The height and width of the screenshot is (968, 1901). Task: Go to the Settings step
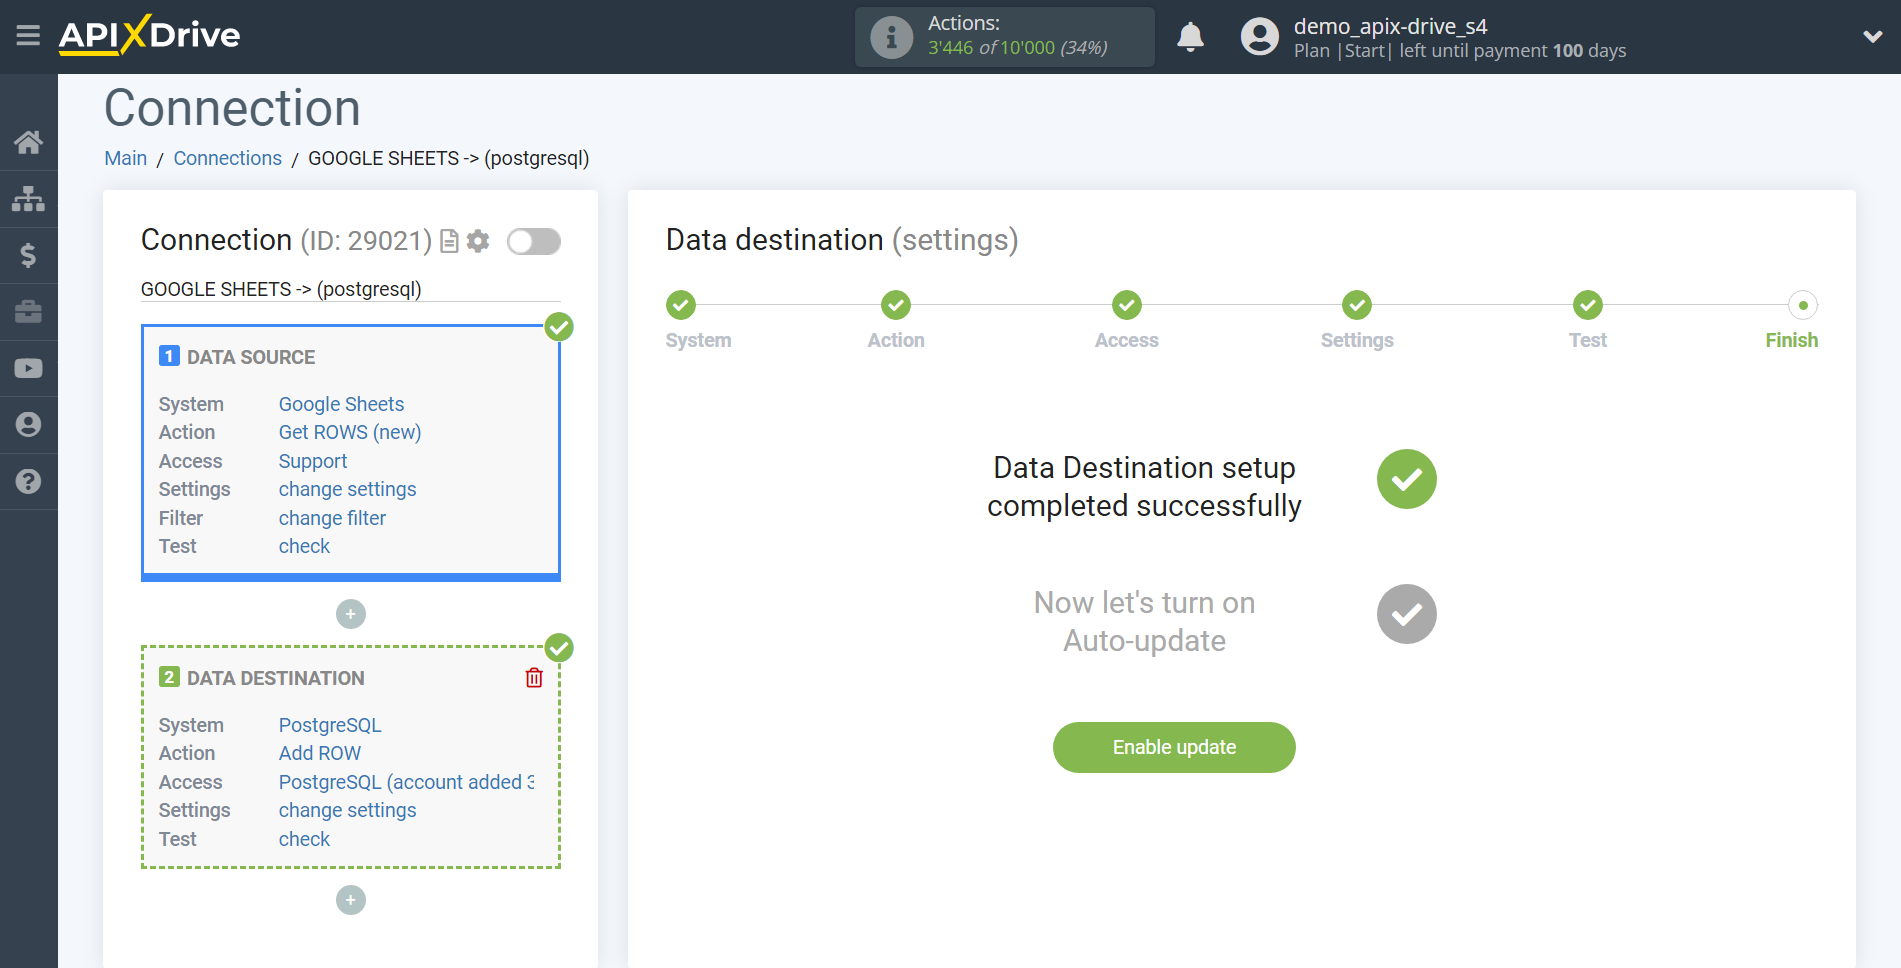[1357, 305]
